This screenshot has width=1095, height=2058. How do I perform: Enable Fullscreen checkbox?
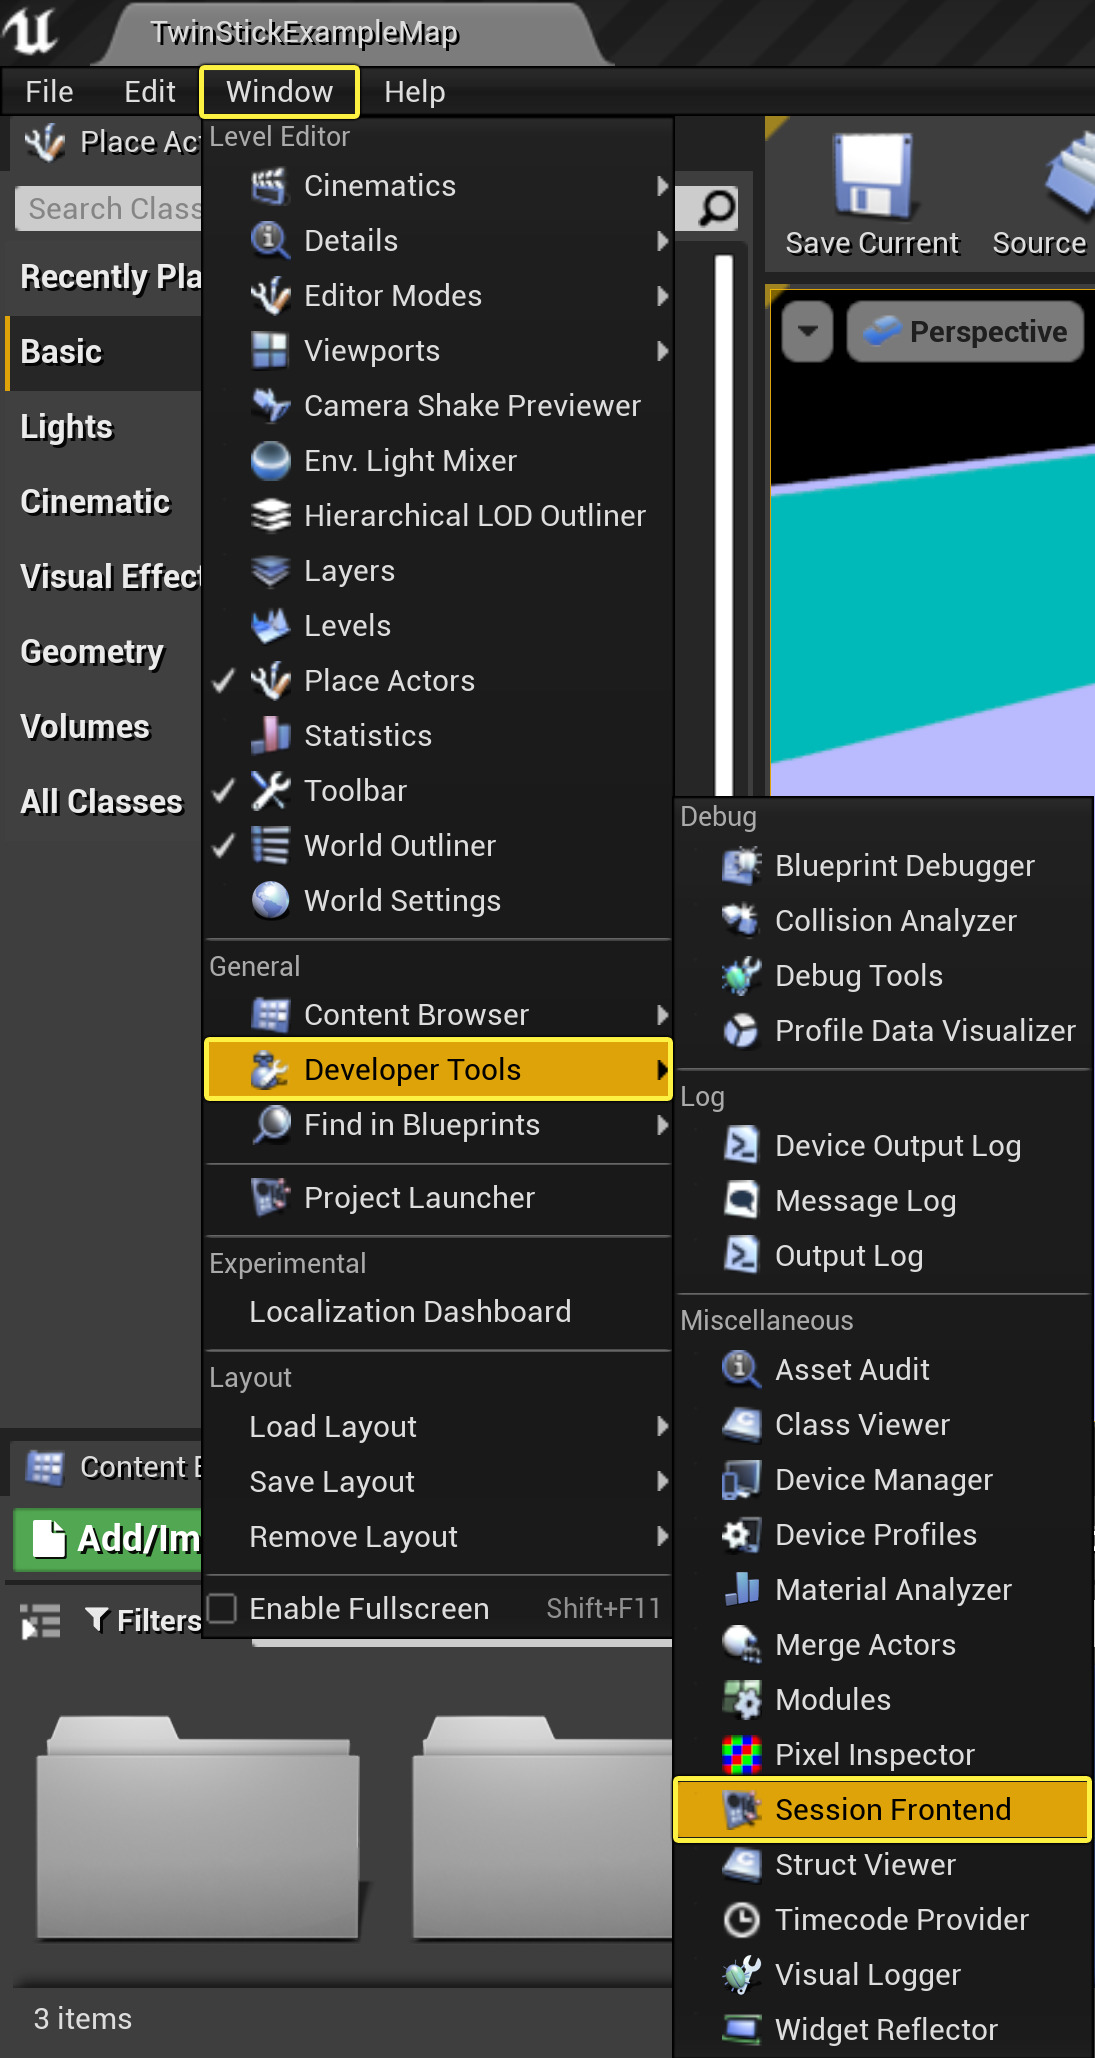tap(222, 1608)
